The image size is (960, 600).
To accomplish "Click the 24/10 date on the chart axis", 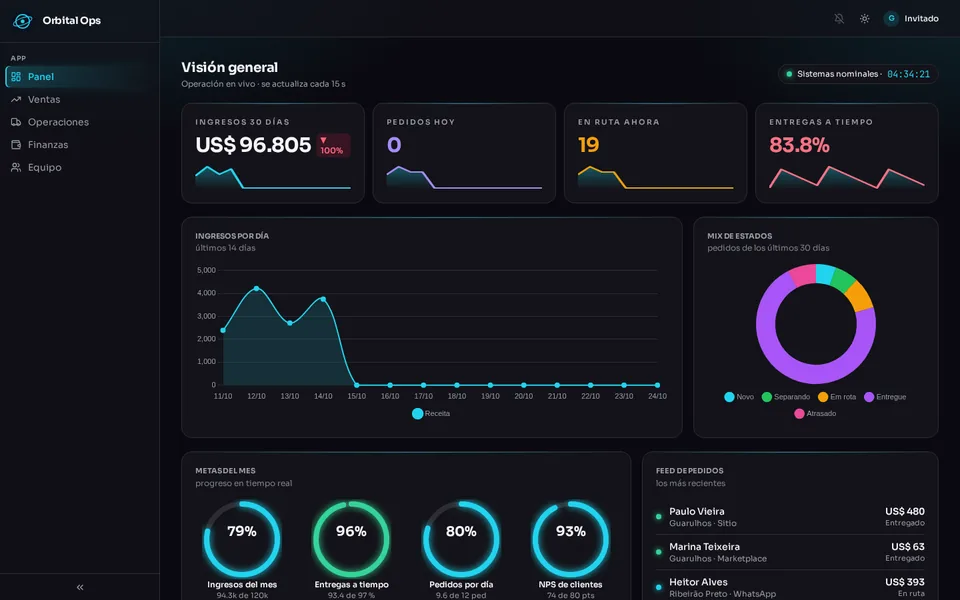I will pyautogui.click(x=658, y=396).
